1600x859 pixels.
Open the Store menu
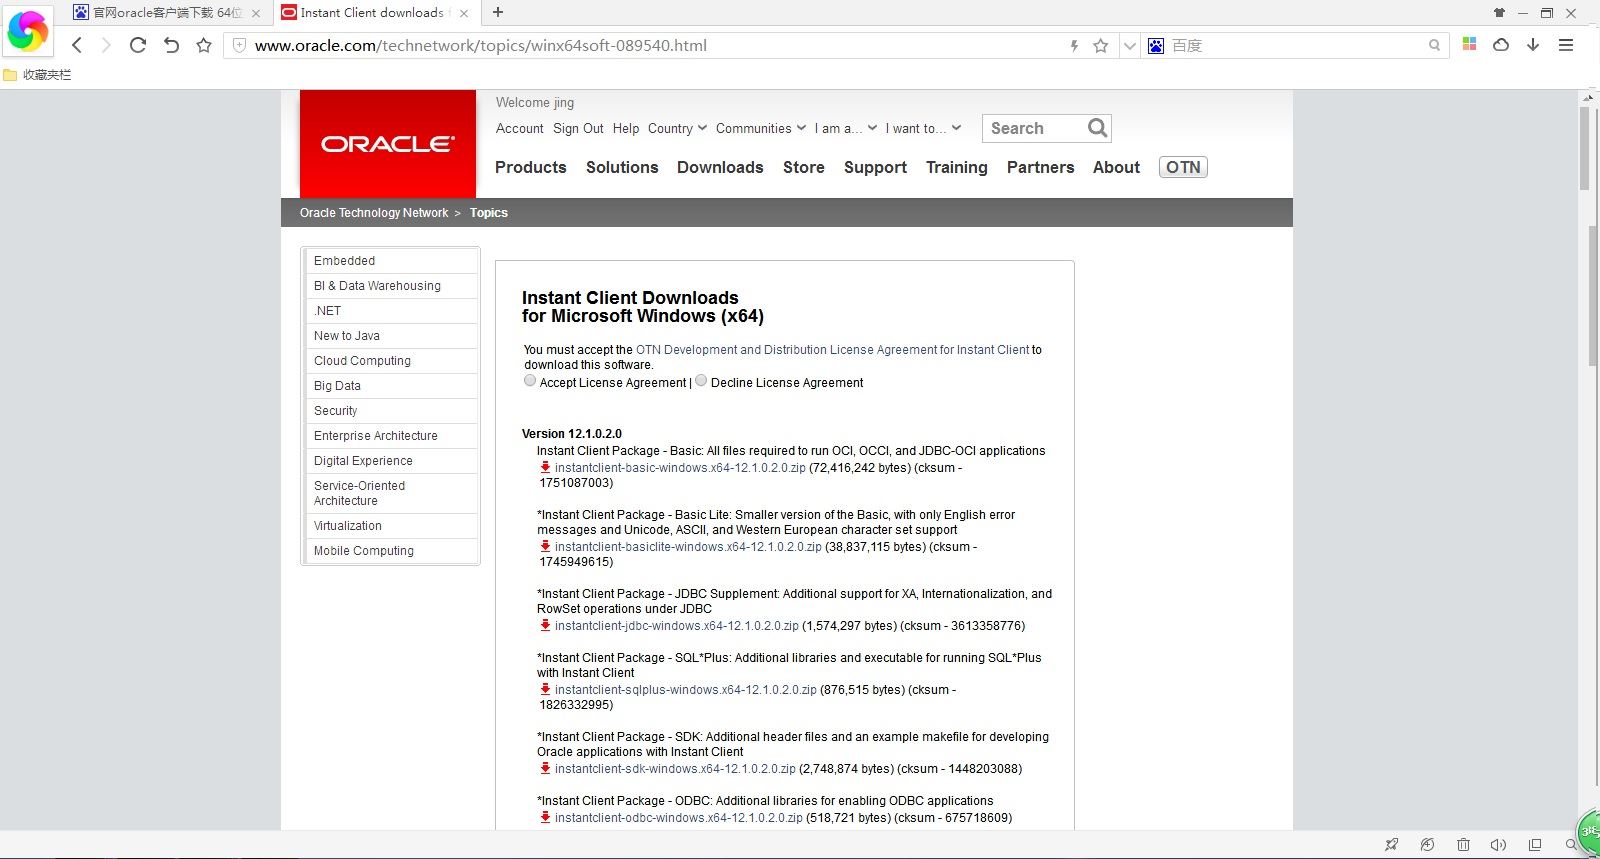(x=804, y=167)
